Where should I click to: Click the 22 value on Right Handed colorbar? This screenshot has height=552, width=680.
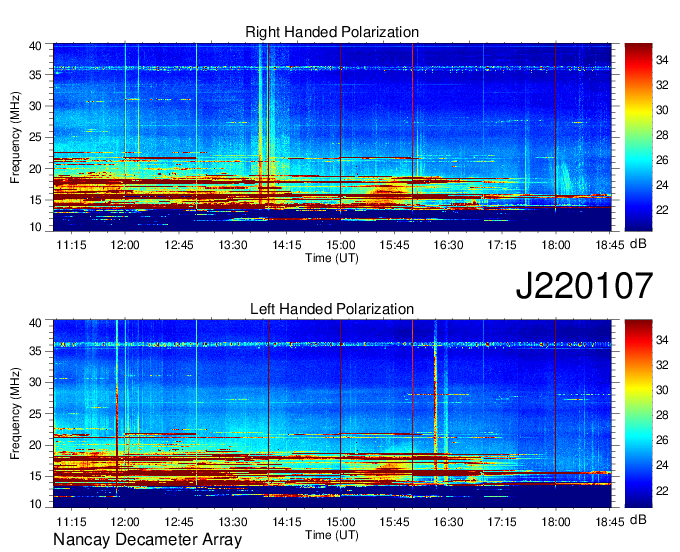pyautogui.click(x=662, y=210)
